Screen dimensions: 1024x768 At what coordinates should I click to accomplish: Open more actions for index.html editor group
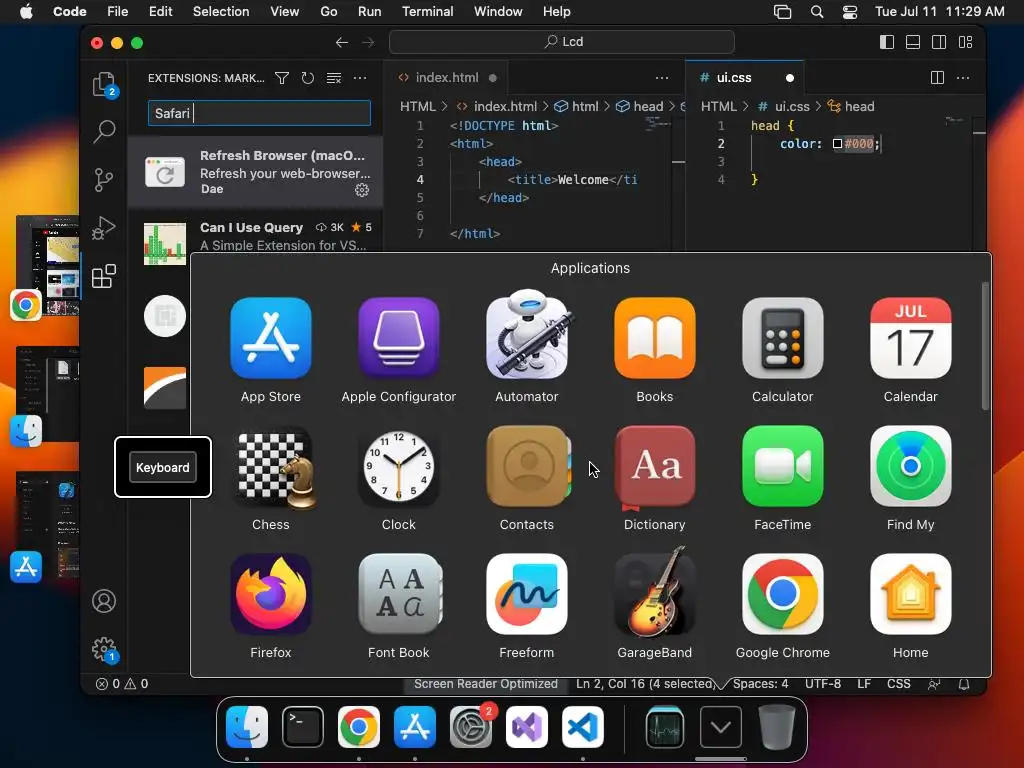point(662,78)
